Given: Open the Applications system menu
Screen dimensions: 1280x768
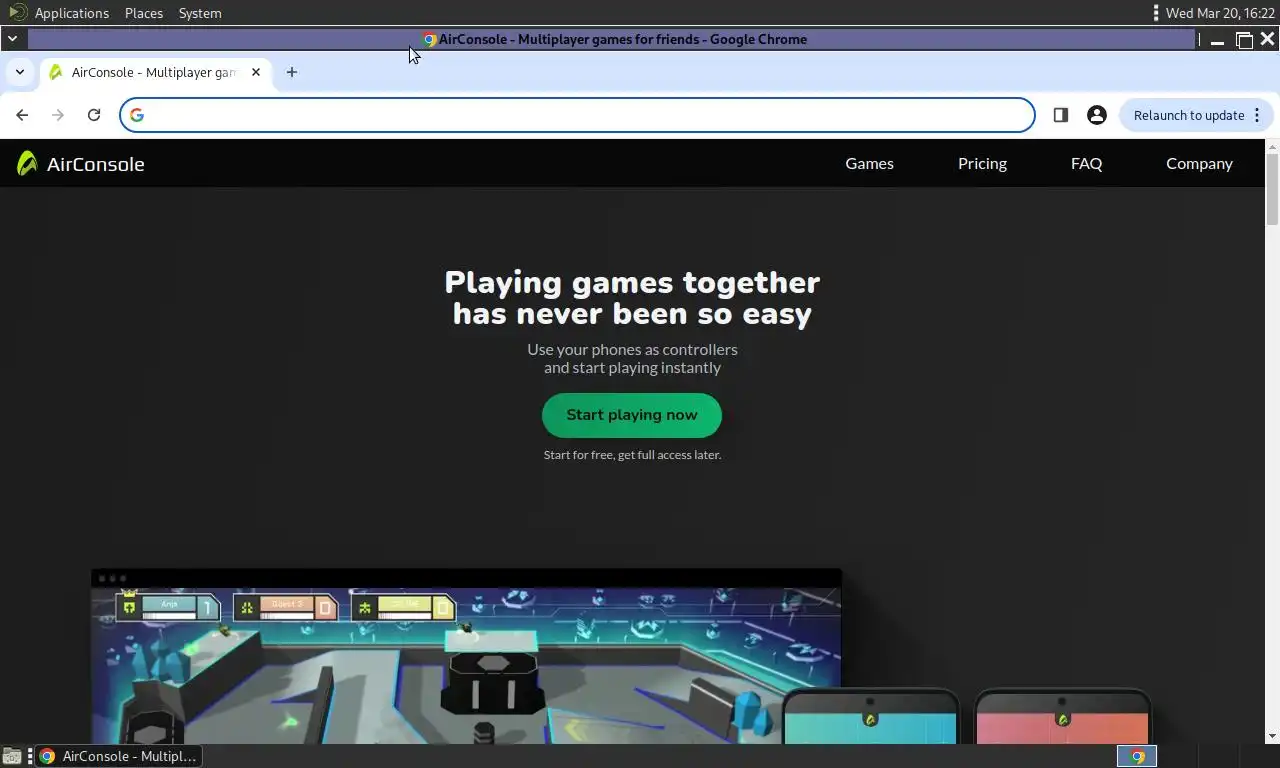Looking at the screenshot, I should pos(71,13).
